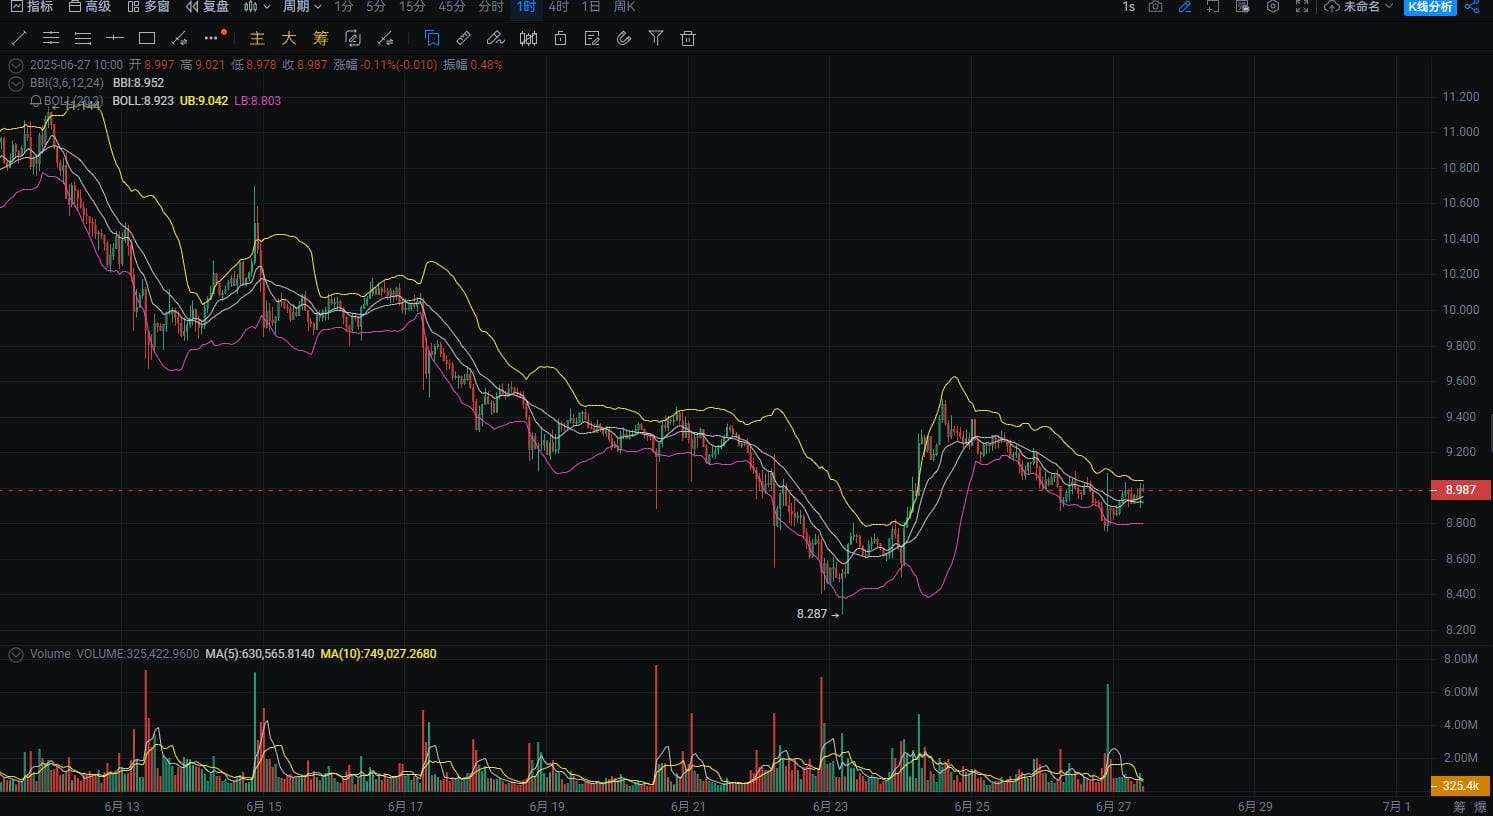
Task: Choose the ruler measurement tool
Action: (463, 38)
